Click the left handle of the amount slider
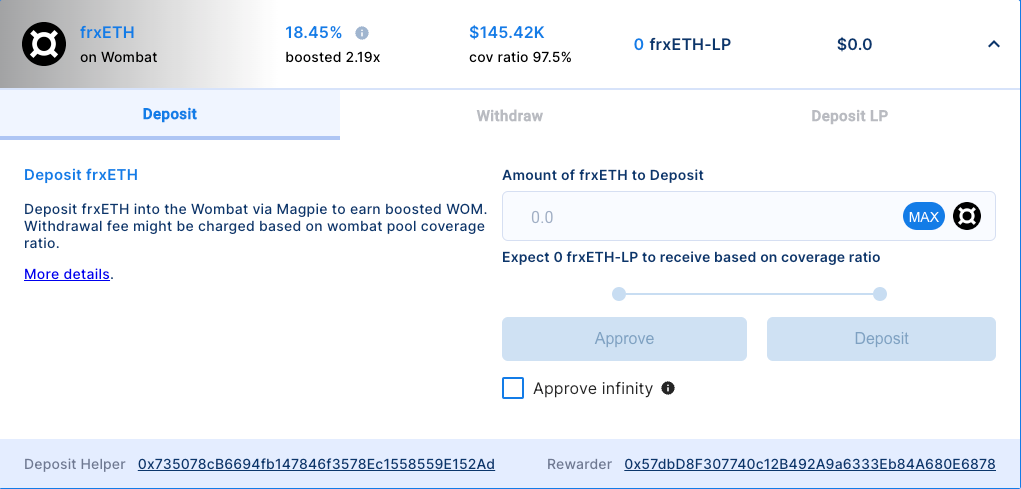The height and width of the screenshot is (489, 1021). [x=619, y=294]
